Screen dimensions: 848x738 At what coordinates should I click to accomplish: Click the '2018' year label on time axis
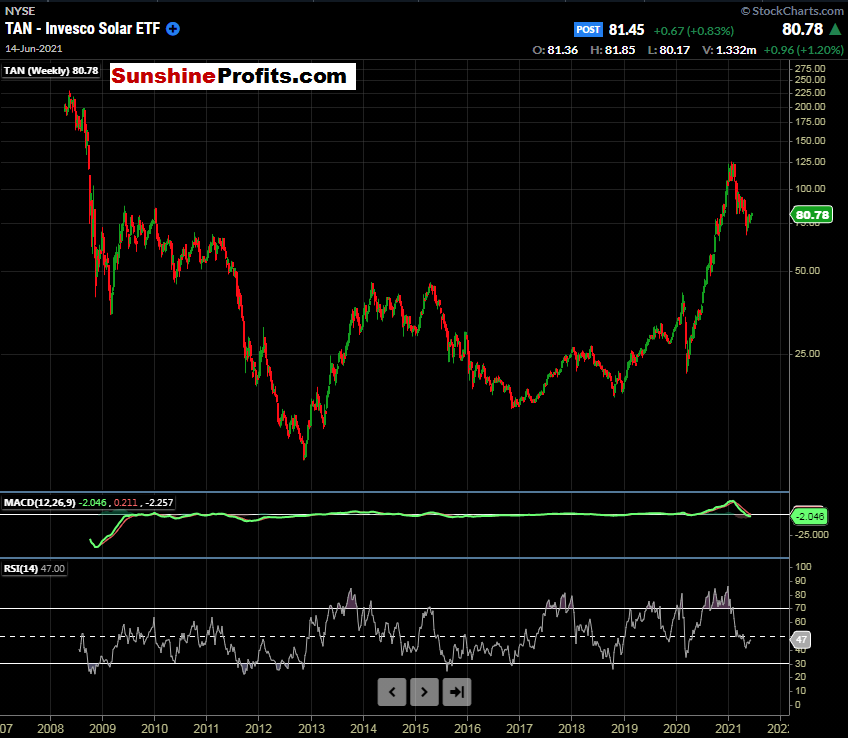click(x=572, y=729)
